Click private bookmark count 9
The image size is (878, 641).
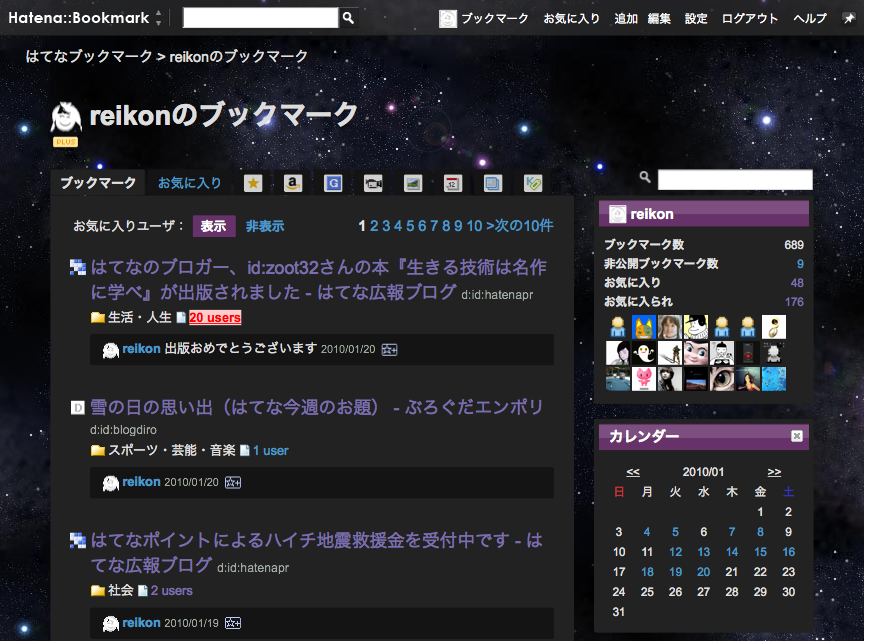click(x=800, y=264)
